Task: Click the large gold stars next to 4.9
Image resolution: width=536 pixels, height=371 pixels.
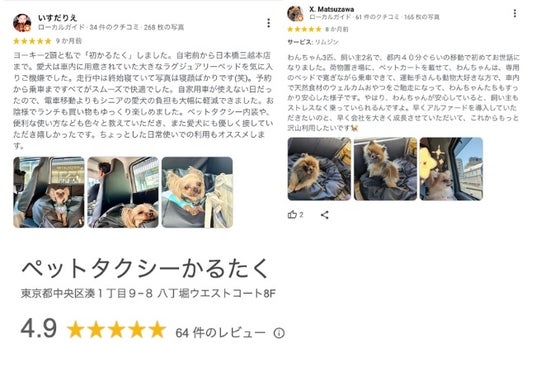Action: coord(116,330)
